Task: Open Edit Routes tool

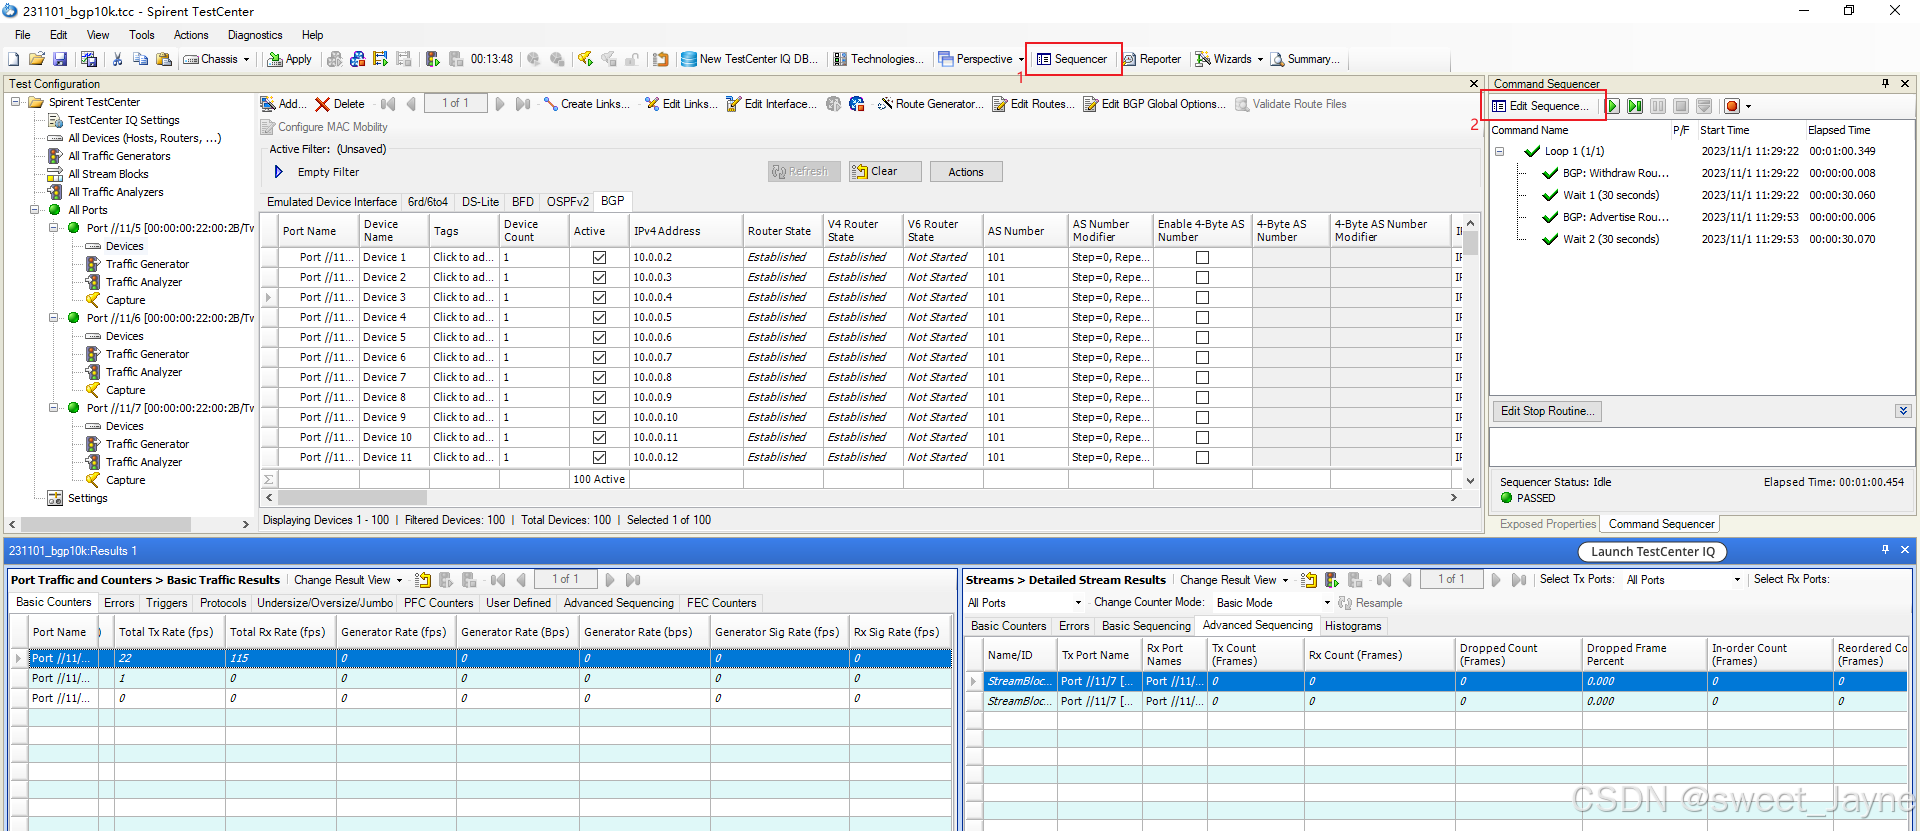Action: click(1034, 104)
